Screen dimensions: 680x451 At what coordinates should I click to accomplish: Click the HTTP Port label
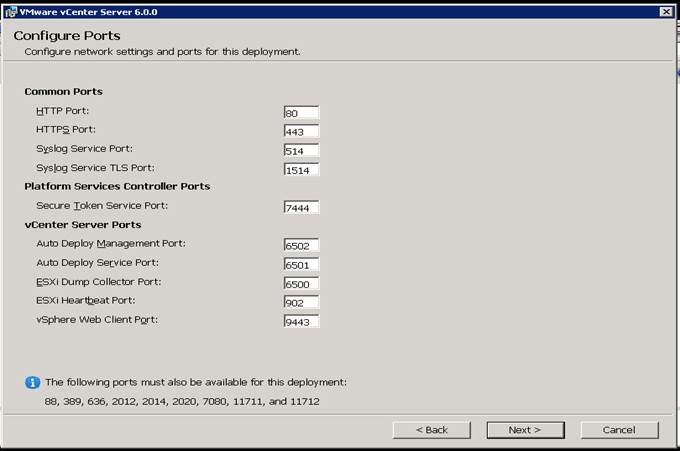tap(62, 111)
